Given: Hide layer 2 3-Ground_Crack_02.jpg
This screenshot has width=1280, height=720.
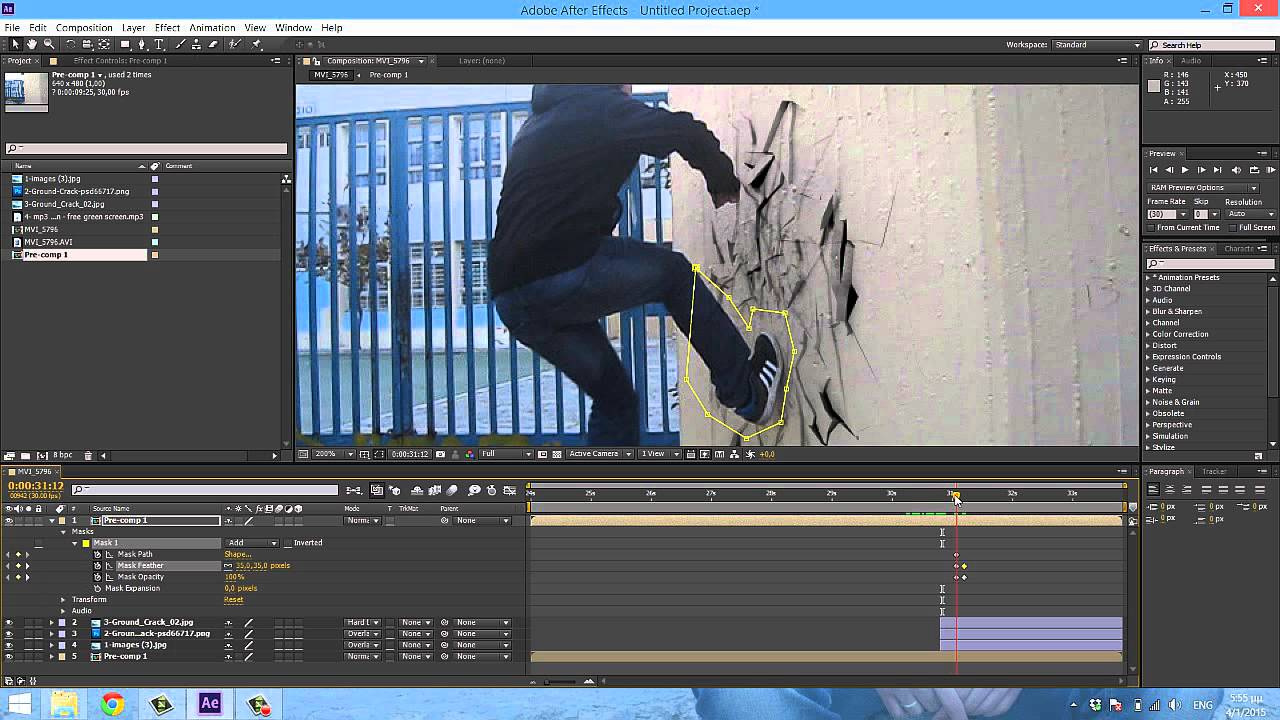Looking at the screenshot, I should click(9, 622).
